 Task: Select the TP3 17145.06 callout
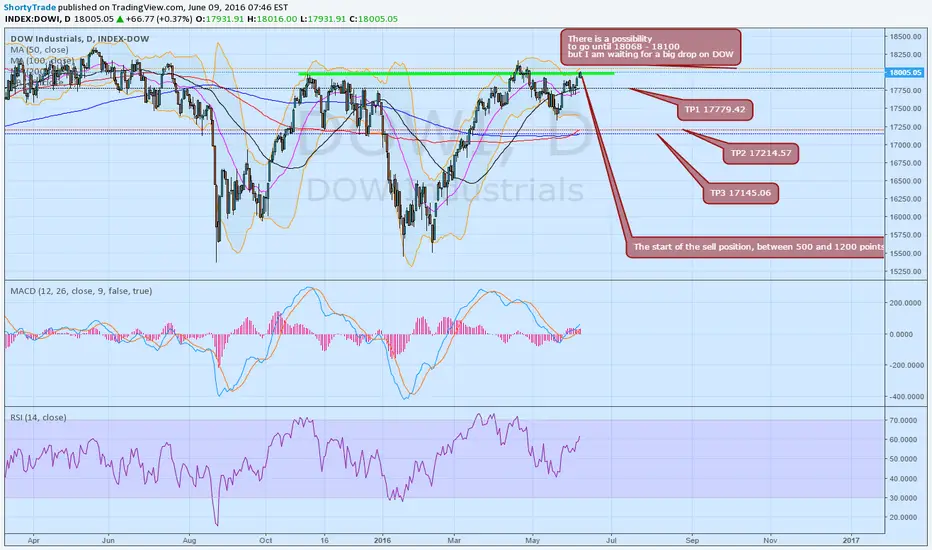(741, 193)
